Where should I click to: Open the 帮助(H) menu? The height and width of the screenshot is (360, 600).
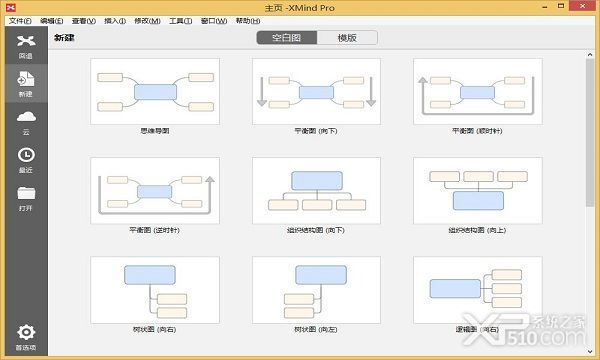tap(248, 21)
